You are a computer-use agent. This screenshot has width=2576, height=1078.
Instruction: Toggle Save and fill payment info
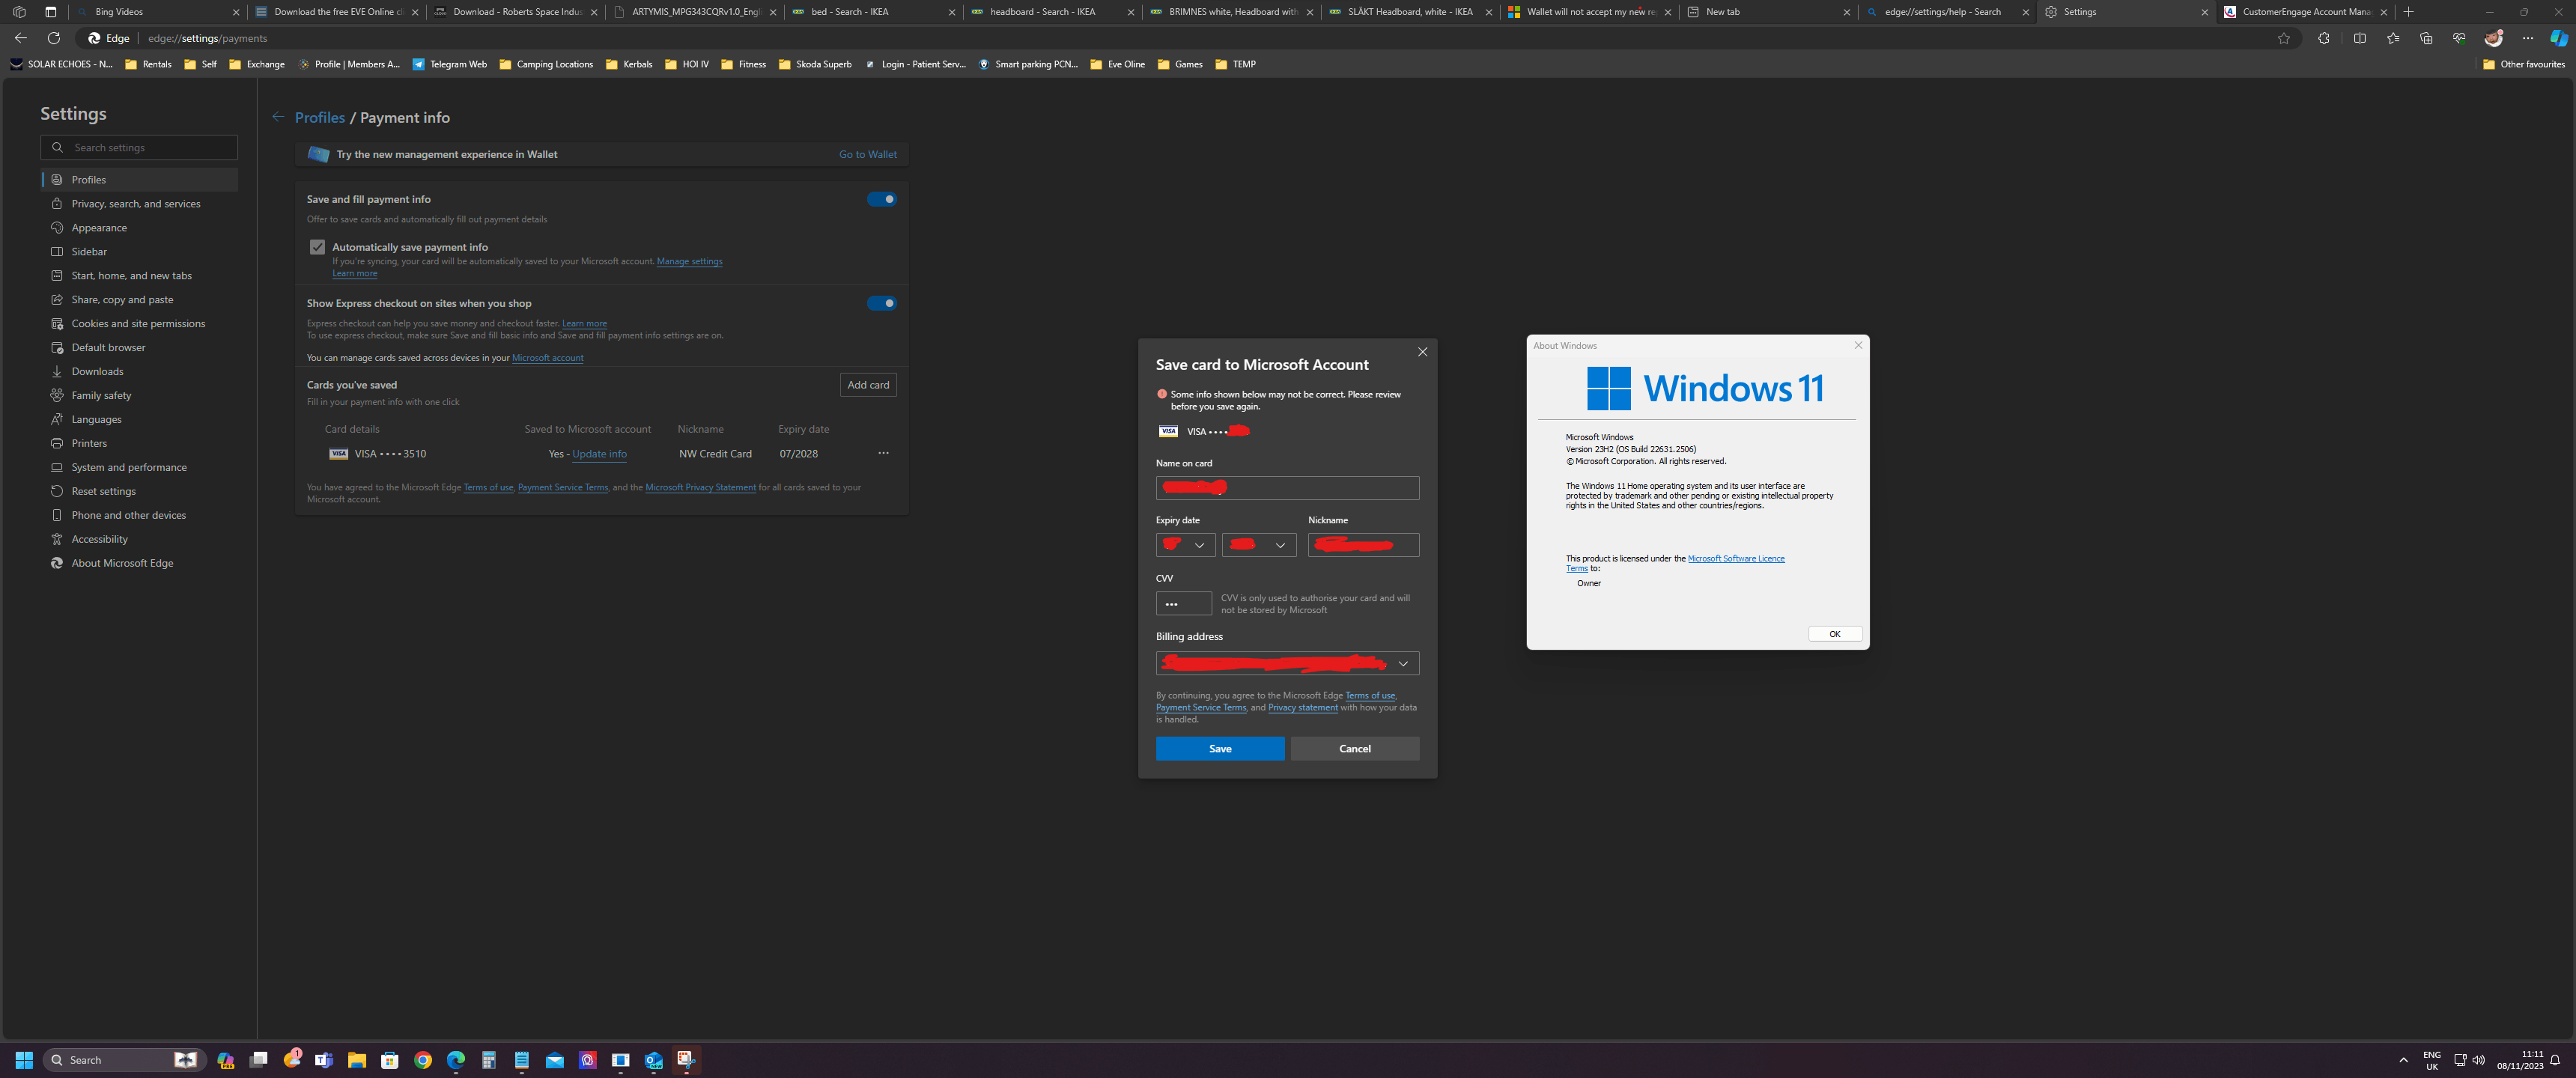[x=881, y=199]
